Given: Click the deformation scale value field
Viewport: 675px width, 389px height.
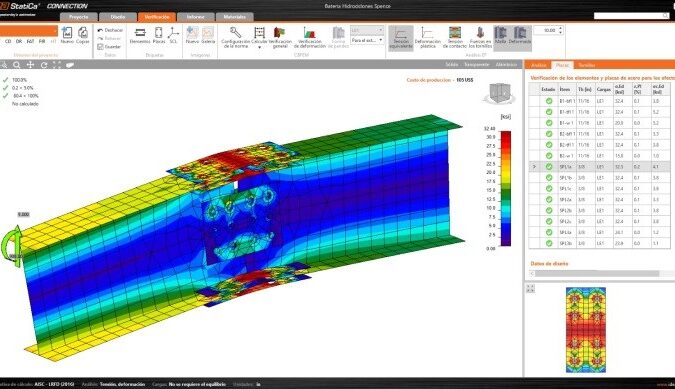Looking at the screenshot, I should [x=545, y=31].
